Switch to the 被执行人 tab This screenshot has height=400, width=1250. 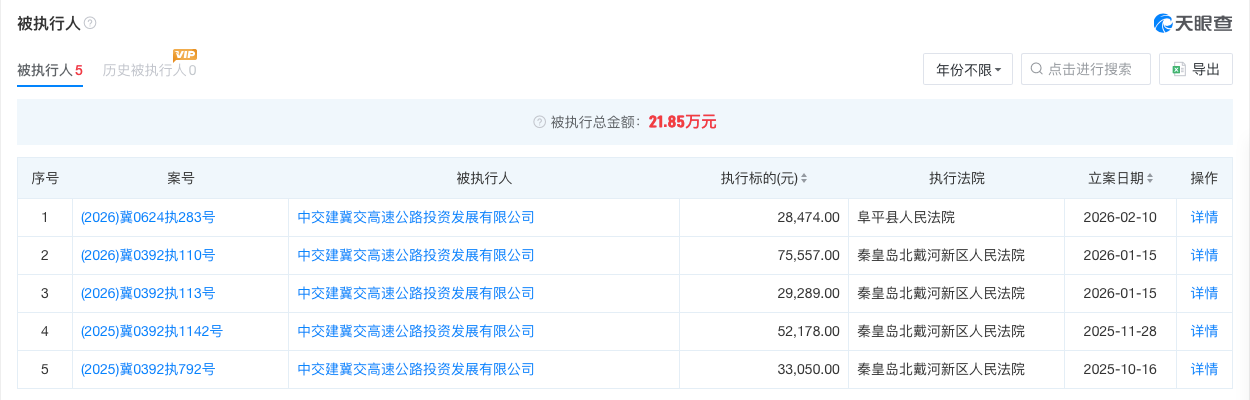(49, 70)
